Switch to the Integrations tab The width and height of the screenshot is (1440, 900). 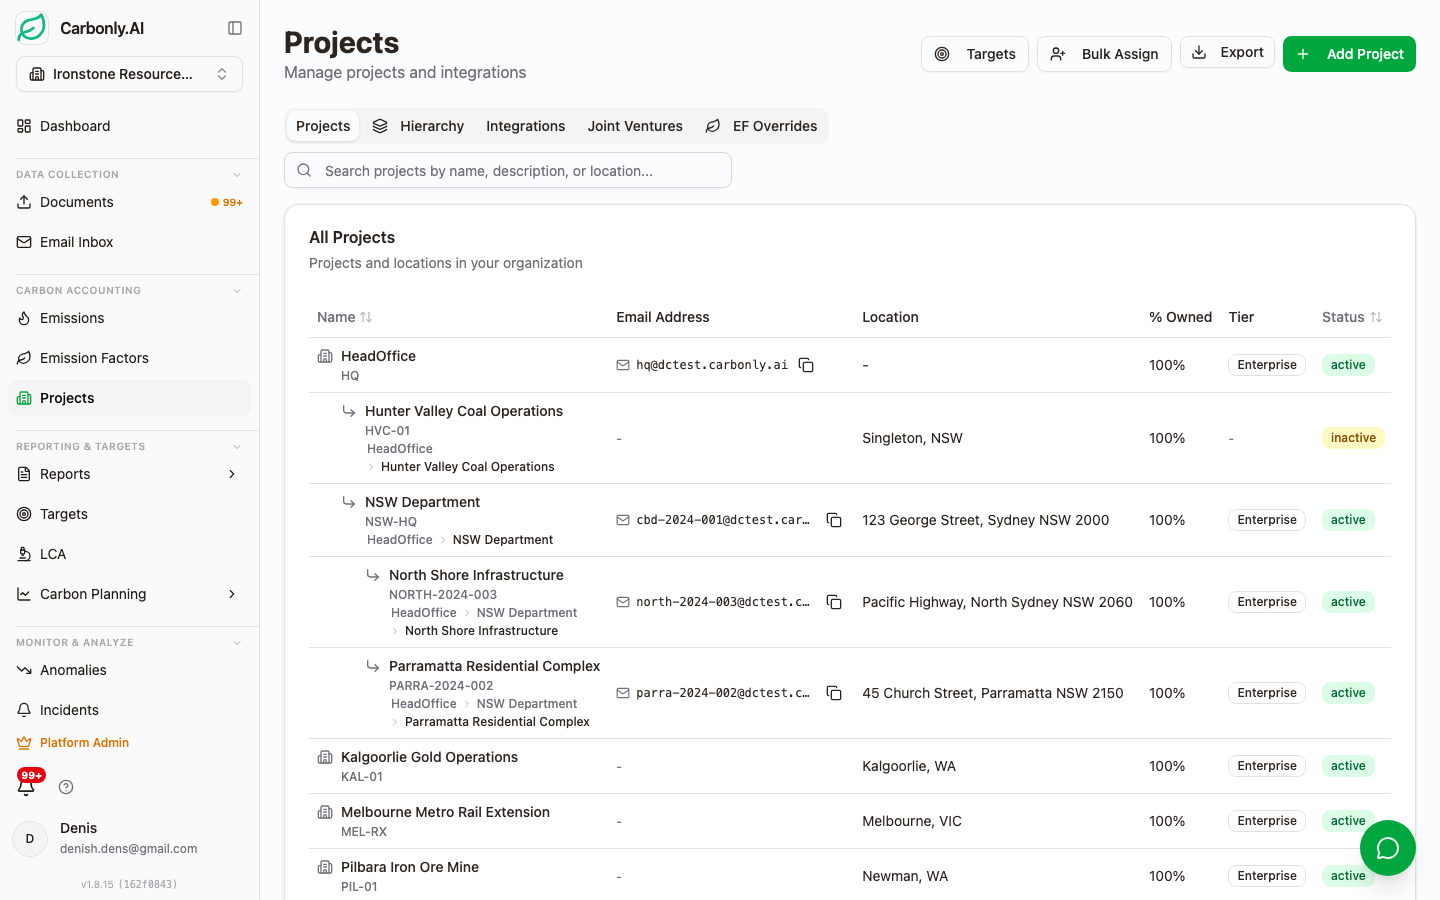525,126
